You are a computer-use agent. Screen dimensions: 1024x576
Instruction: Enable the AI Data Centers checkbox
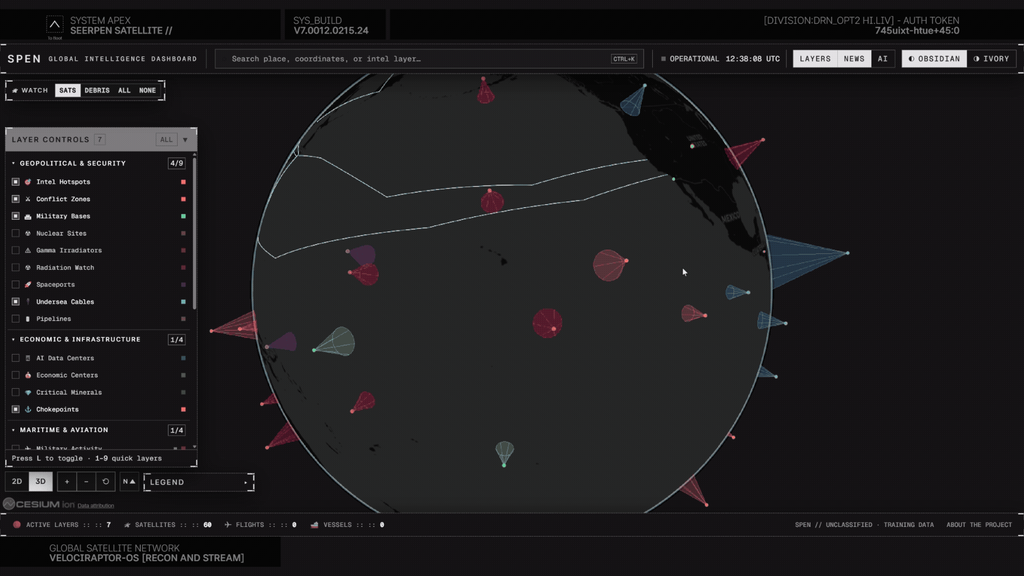tap(16, 358)
